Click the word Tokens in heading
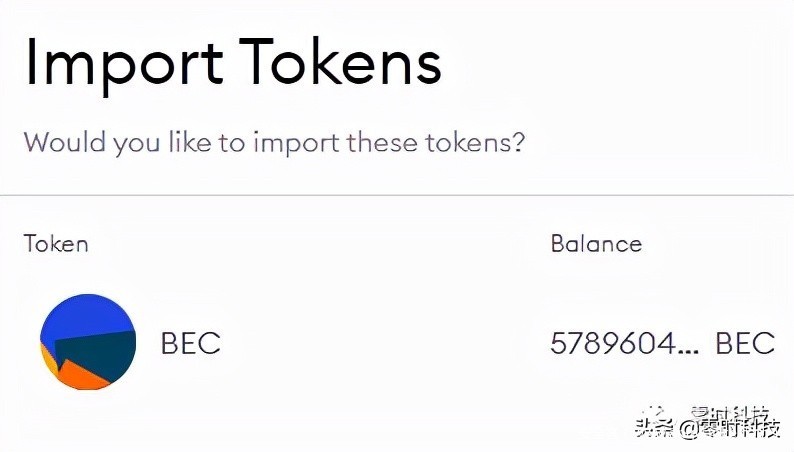Viewport: 794px width, 452px height. click(x=340, y=62)
